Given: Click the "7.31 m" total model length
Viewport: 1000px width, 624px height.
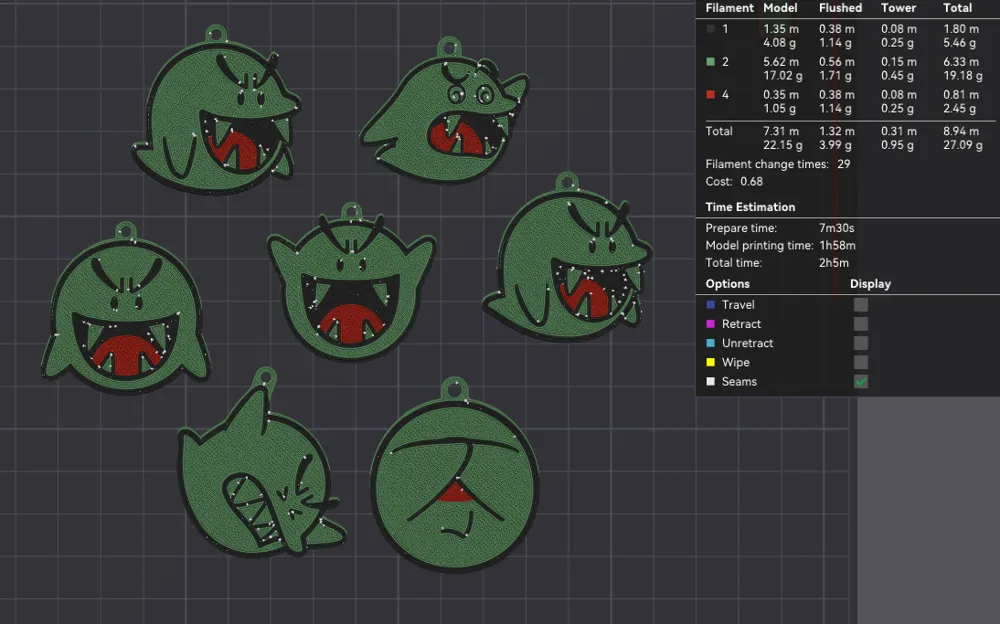Looking at the screenshot, I should pos(781,131).
